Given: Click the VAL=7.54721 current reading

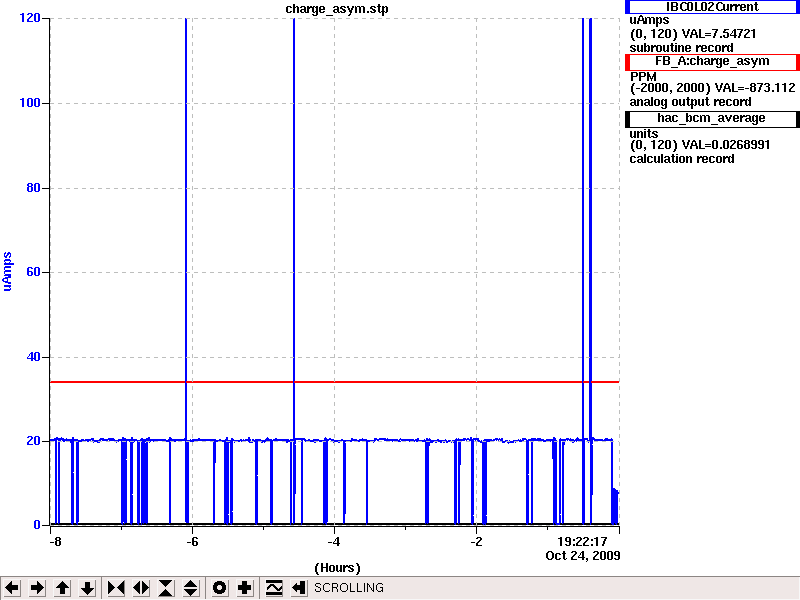Looking at the screenshot, I should click(719, 34).
